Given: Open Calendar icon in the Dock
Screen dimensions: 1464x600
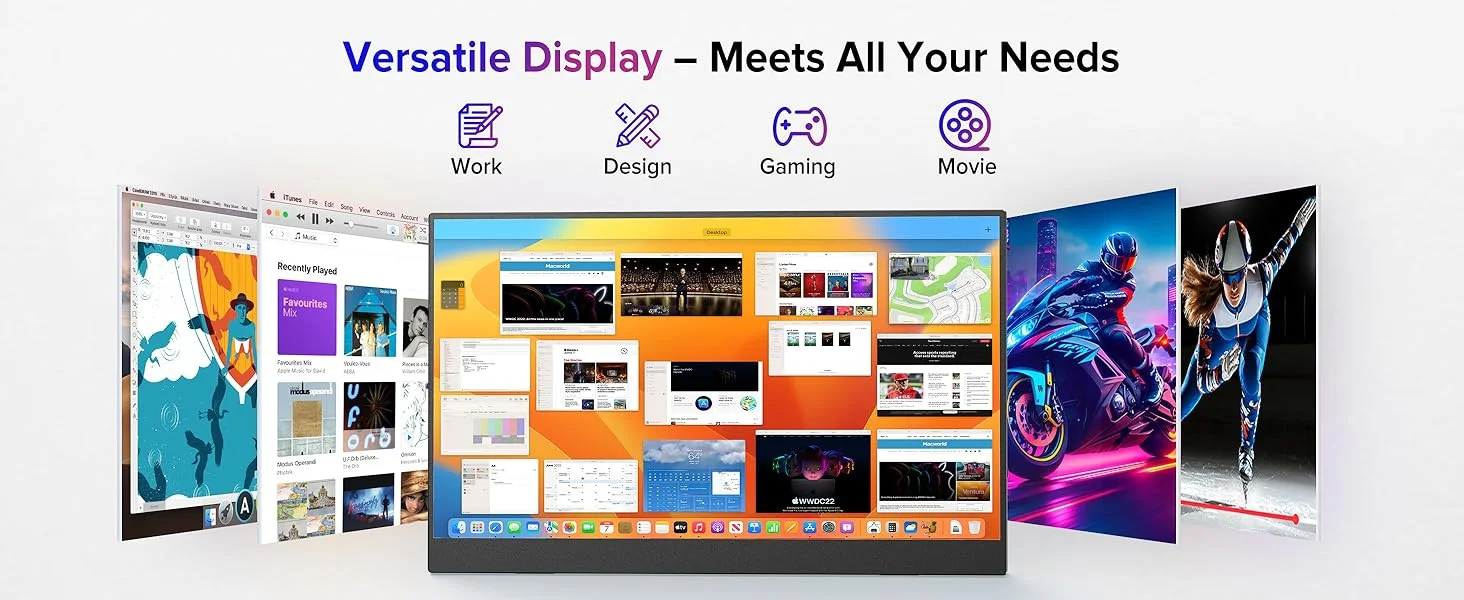Looking at the screenshot, I should [x=607, y=527].
